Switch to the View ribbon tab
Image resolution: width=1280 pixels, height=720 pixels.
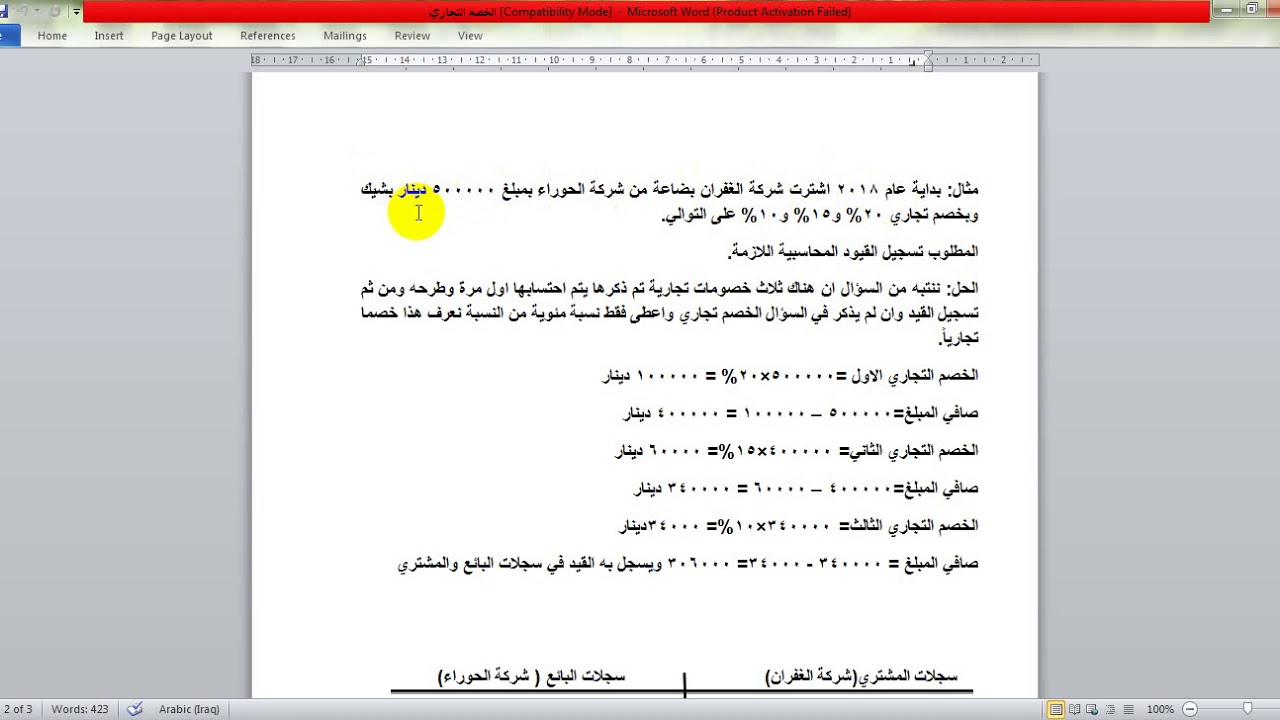click(470, 36)
